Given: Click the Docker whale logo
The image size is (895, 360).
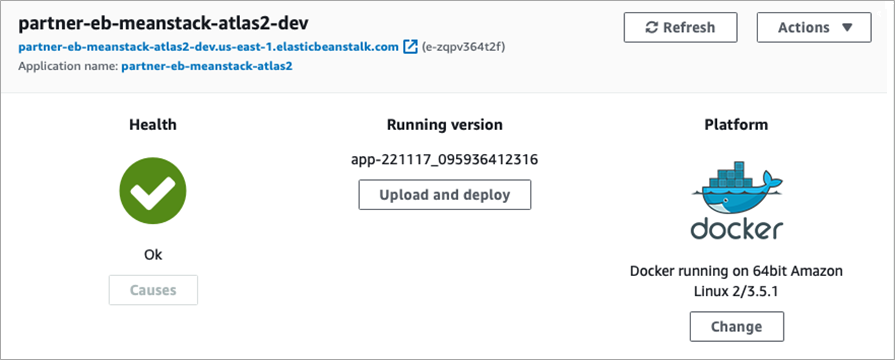Looking at the screenshot, I should click(736, 200).
